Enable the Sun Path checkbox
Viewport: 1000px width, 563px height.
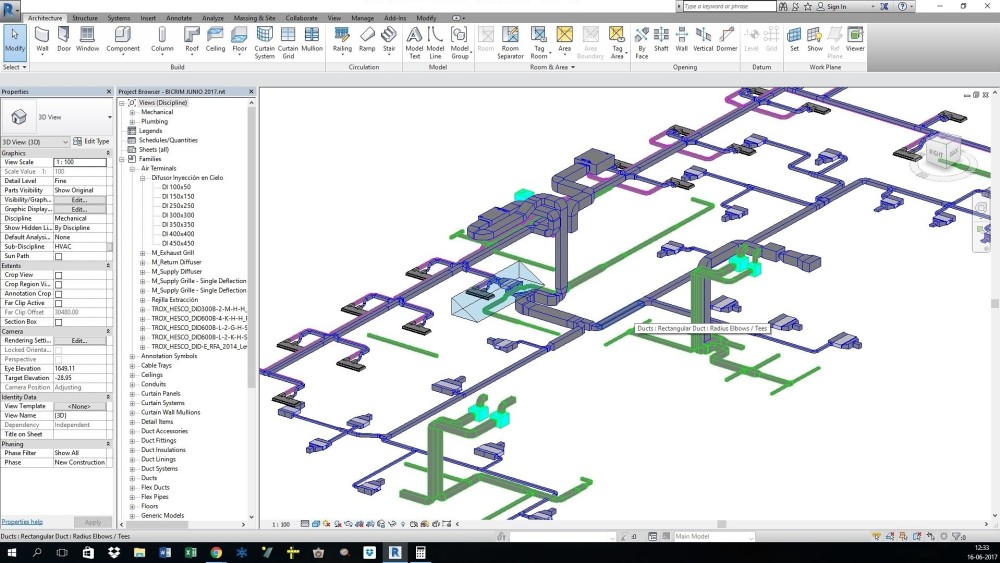(x=59, y=256)
